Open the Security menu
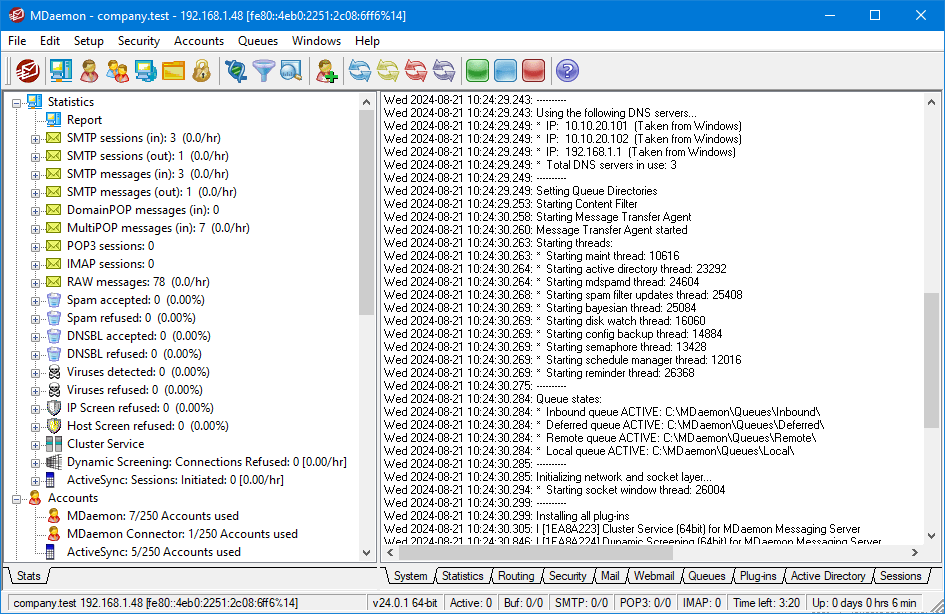 139,41
